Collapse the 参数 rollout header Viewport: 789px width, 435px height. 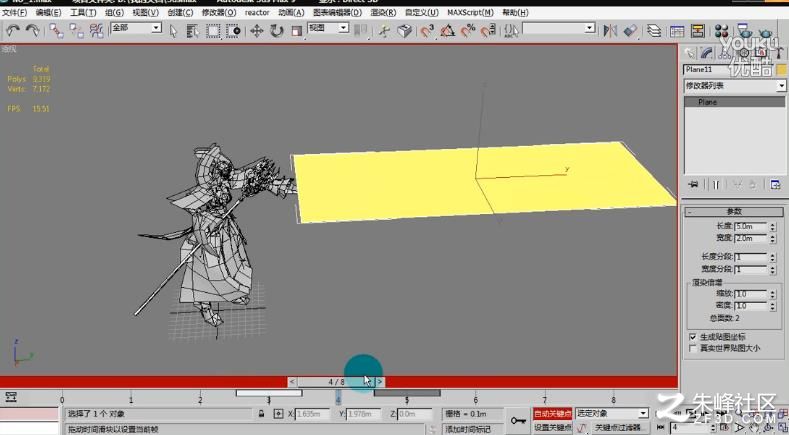pyautogui.click(x=734, y=211)
